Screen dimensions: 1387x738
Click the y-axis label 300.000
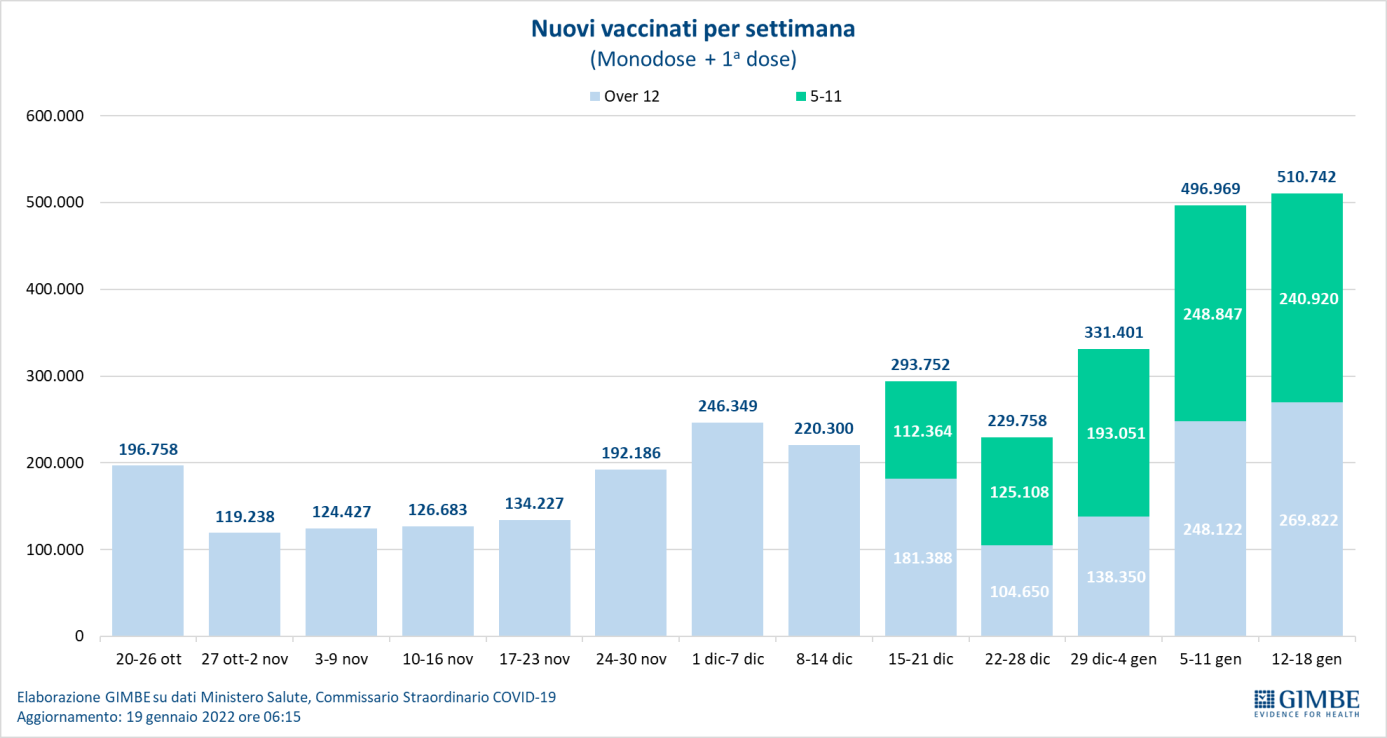click(54, 376)
